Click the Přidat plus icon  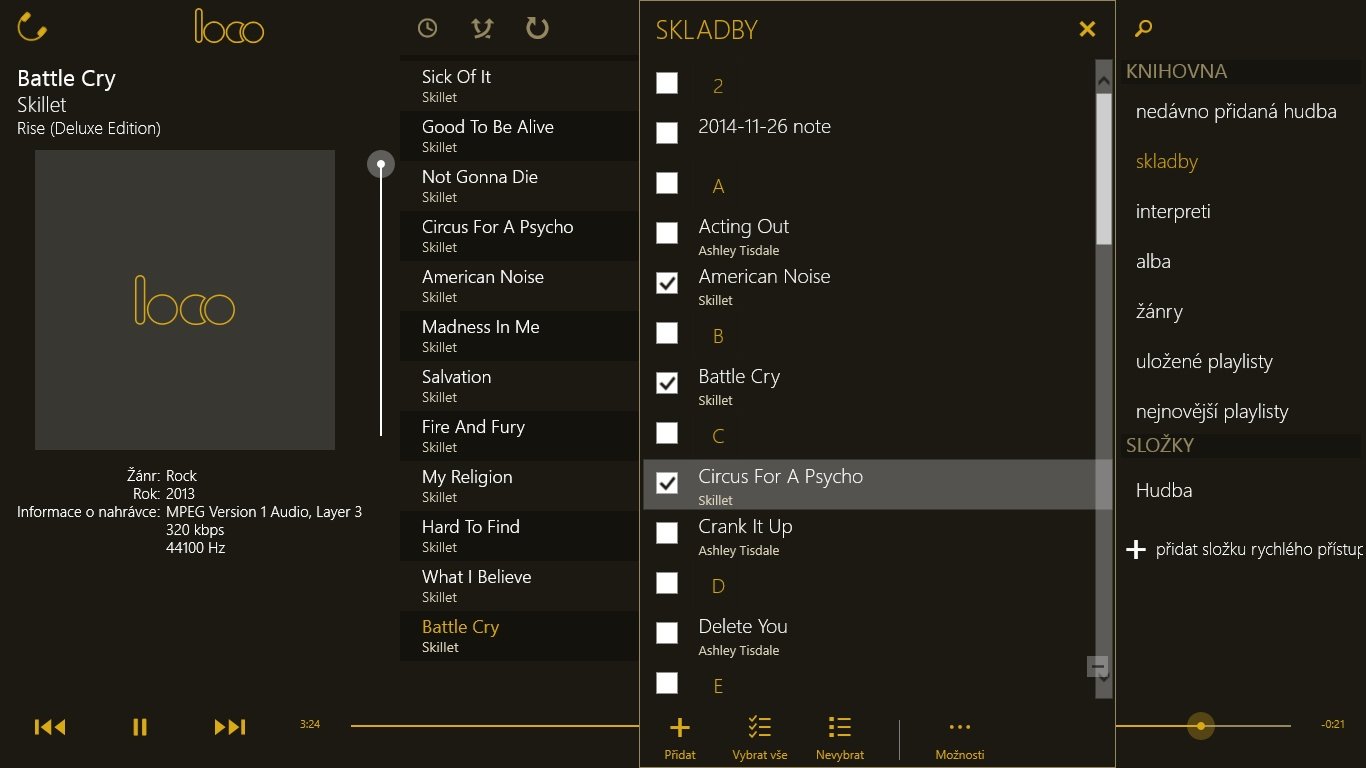pyautogui.click(x=680, y=727)
